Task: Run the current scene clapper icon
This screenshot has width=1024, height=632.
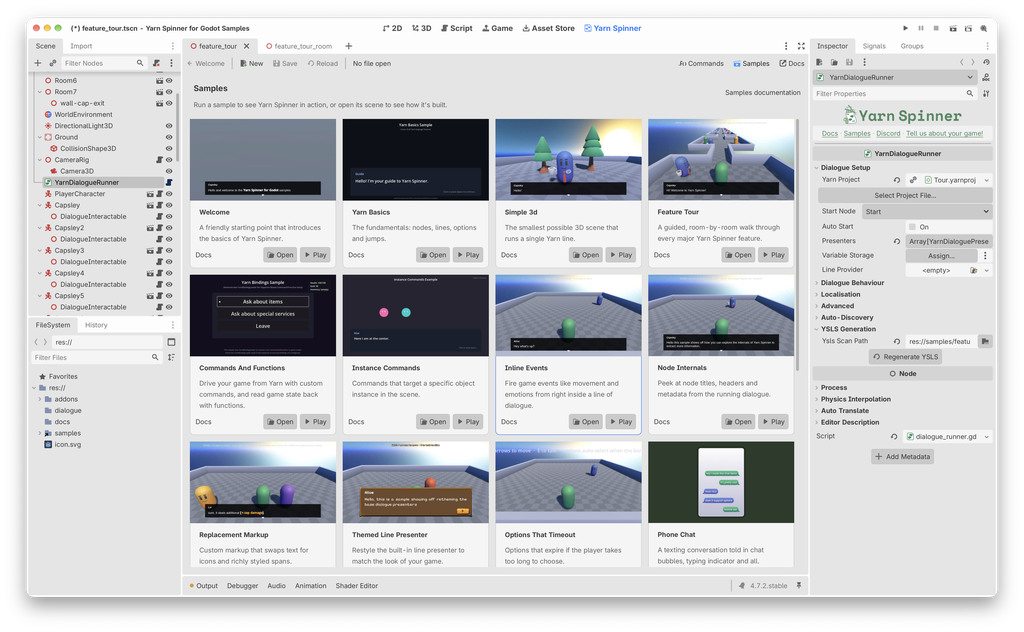Action: coord(953,29)
